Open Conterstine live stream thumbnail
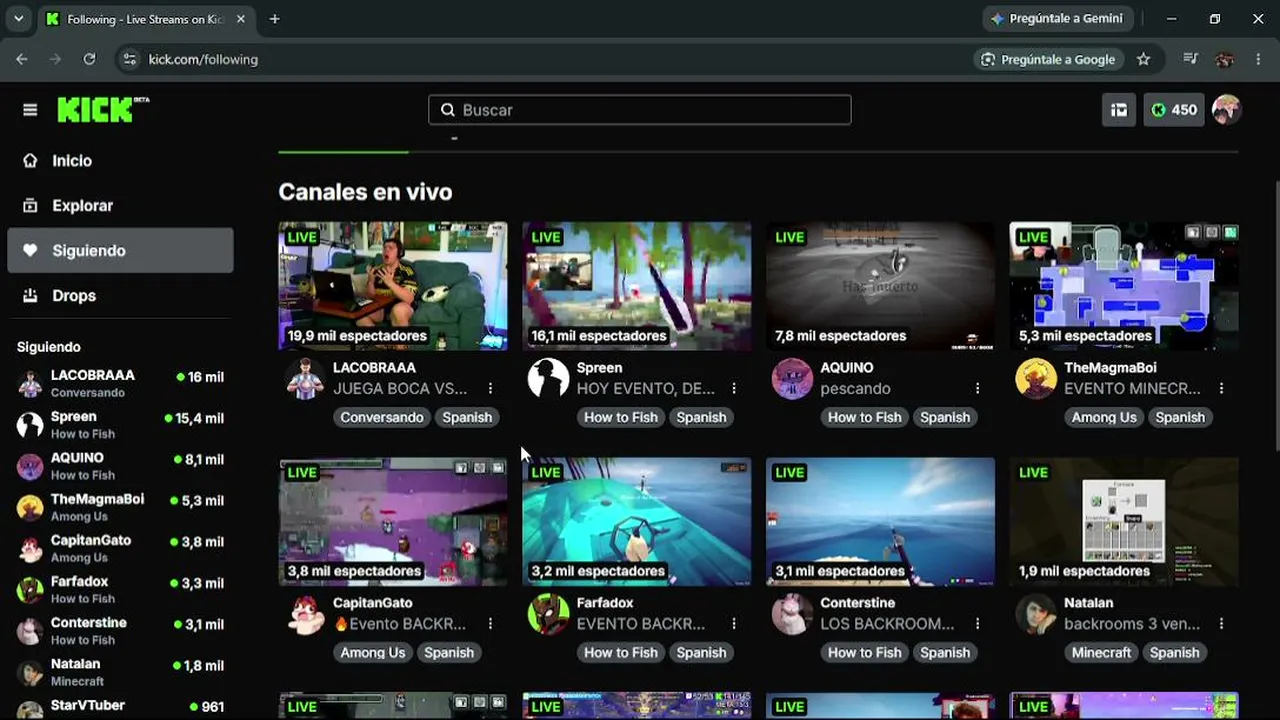This screenshot has height=720, width=1280. coord(880,521)
